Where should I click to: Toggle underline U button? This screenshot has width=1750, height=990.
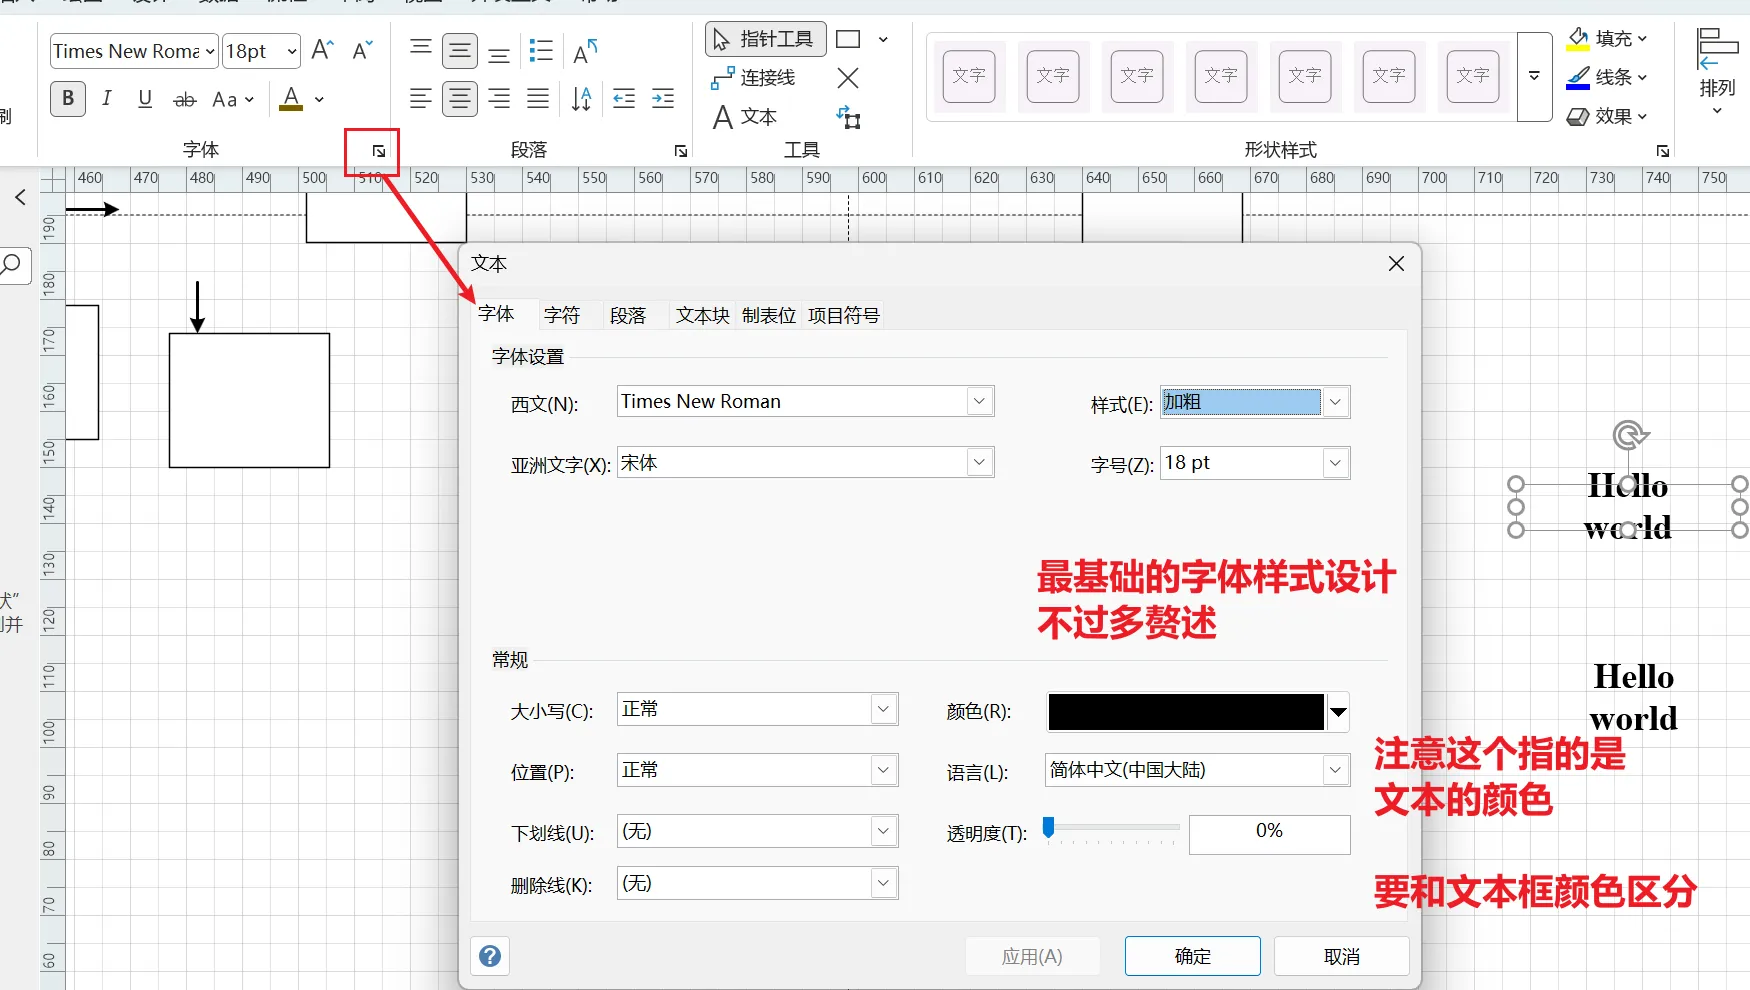[145, 99]
